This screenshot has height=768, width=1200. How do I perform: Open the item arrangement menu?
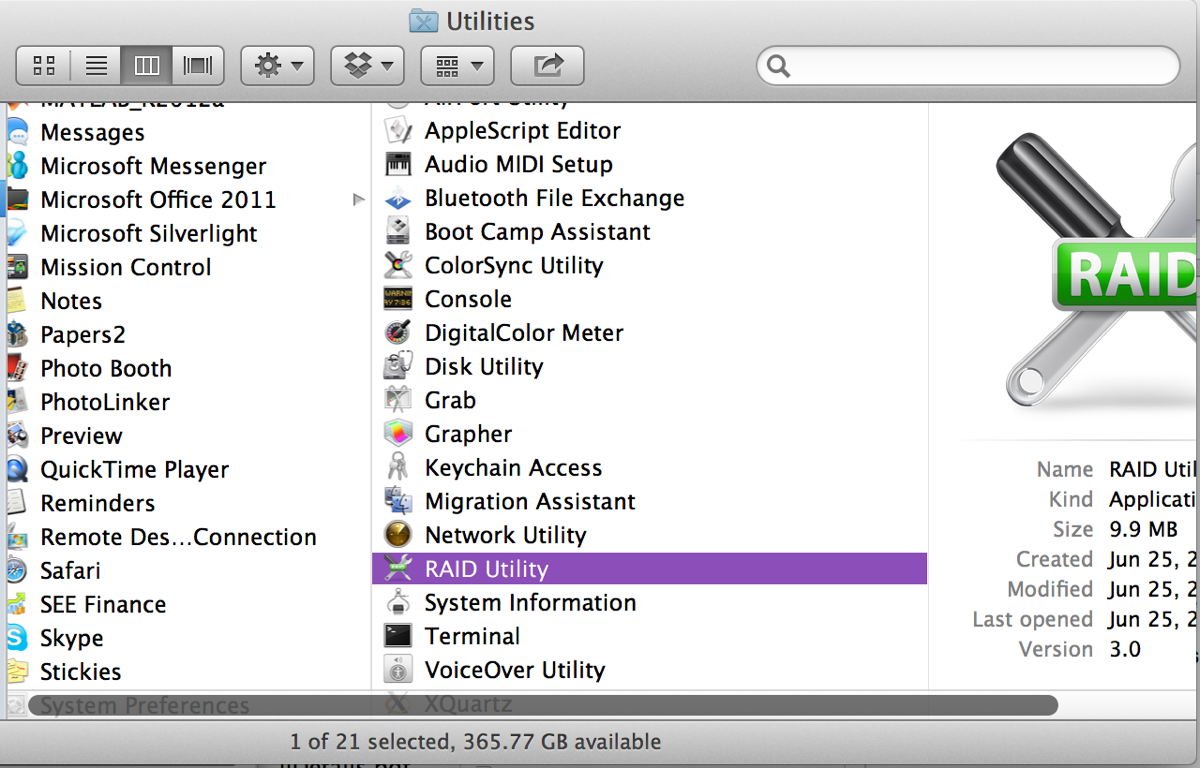[457, 66]
